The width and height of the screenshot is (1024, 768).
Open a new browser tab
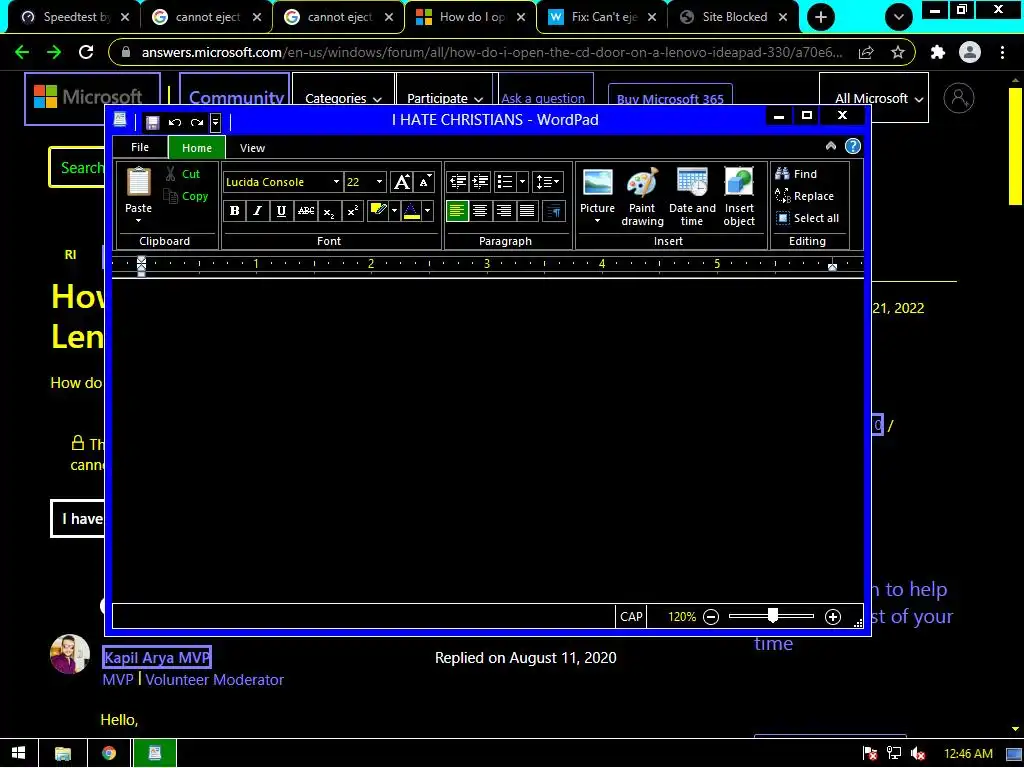pyautogui.click(x=821, y=18)
